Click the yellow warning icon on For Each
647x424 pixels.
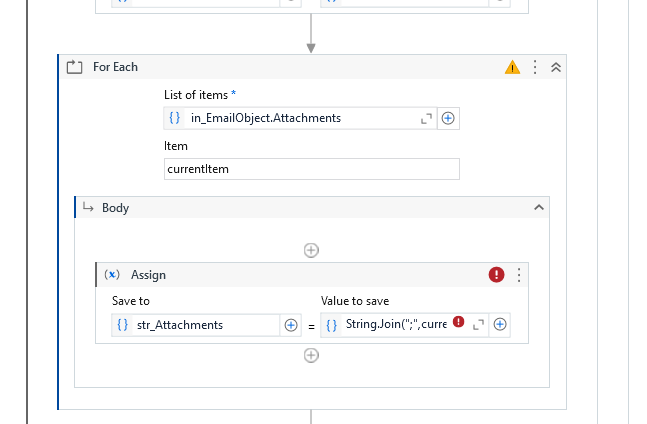pos(512,67)
